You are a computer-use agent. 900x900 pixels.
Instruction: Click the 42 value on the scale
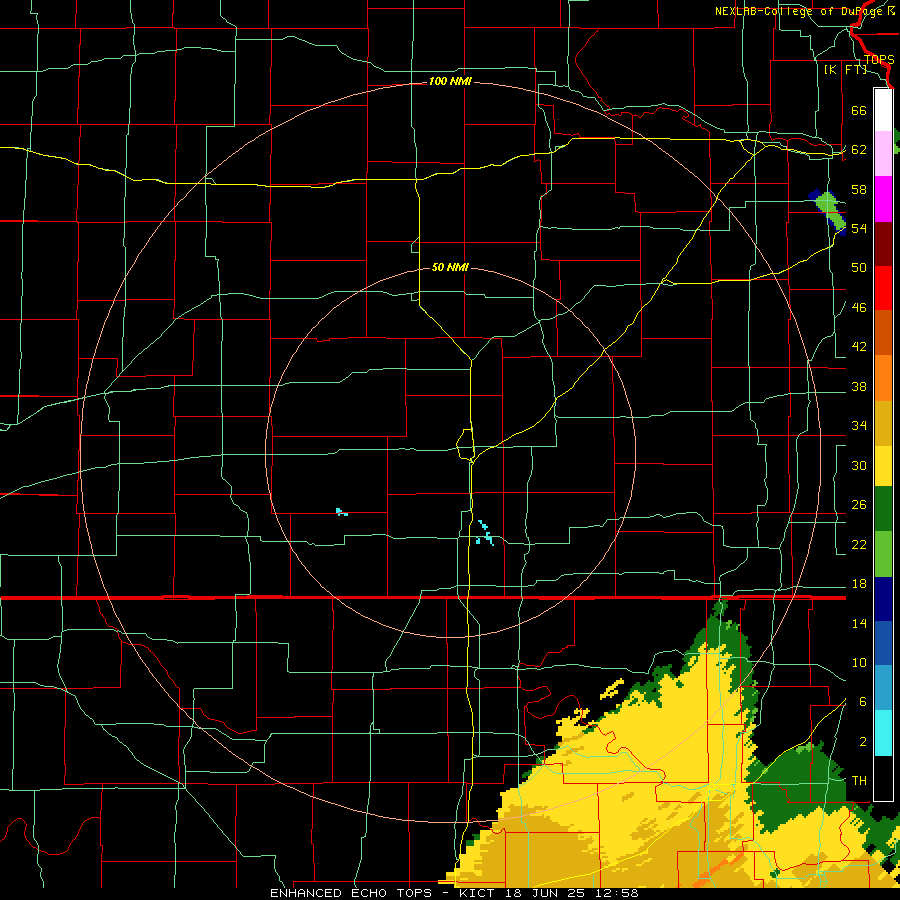point(859,346)
